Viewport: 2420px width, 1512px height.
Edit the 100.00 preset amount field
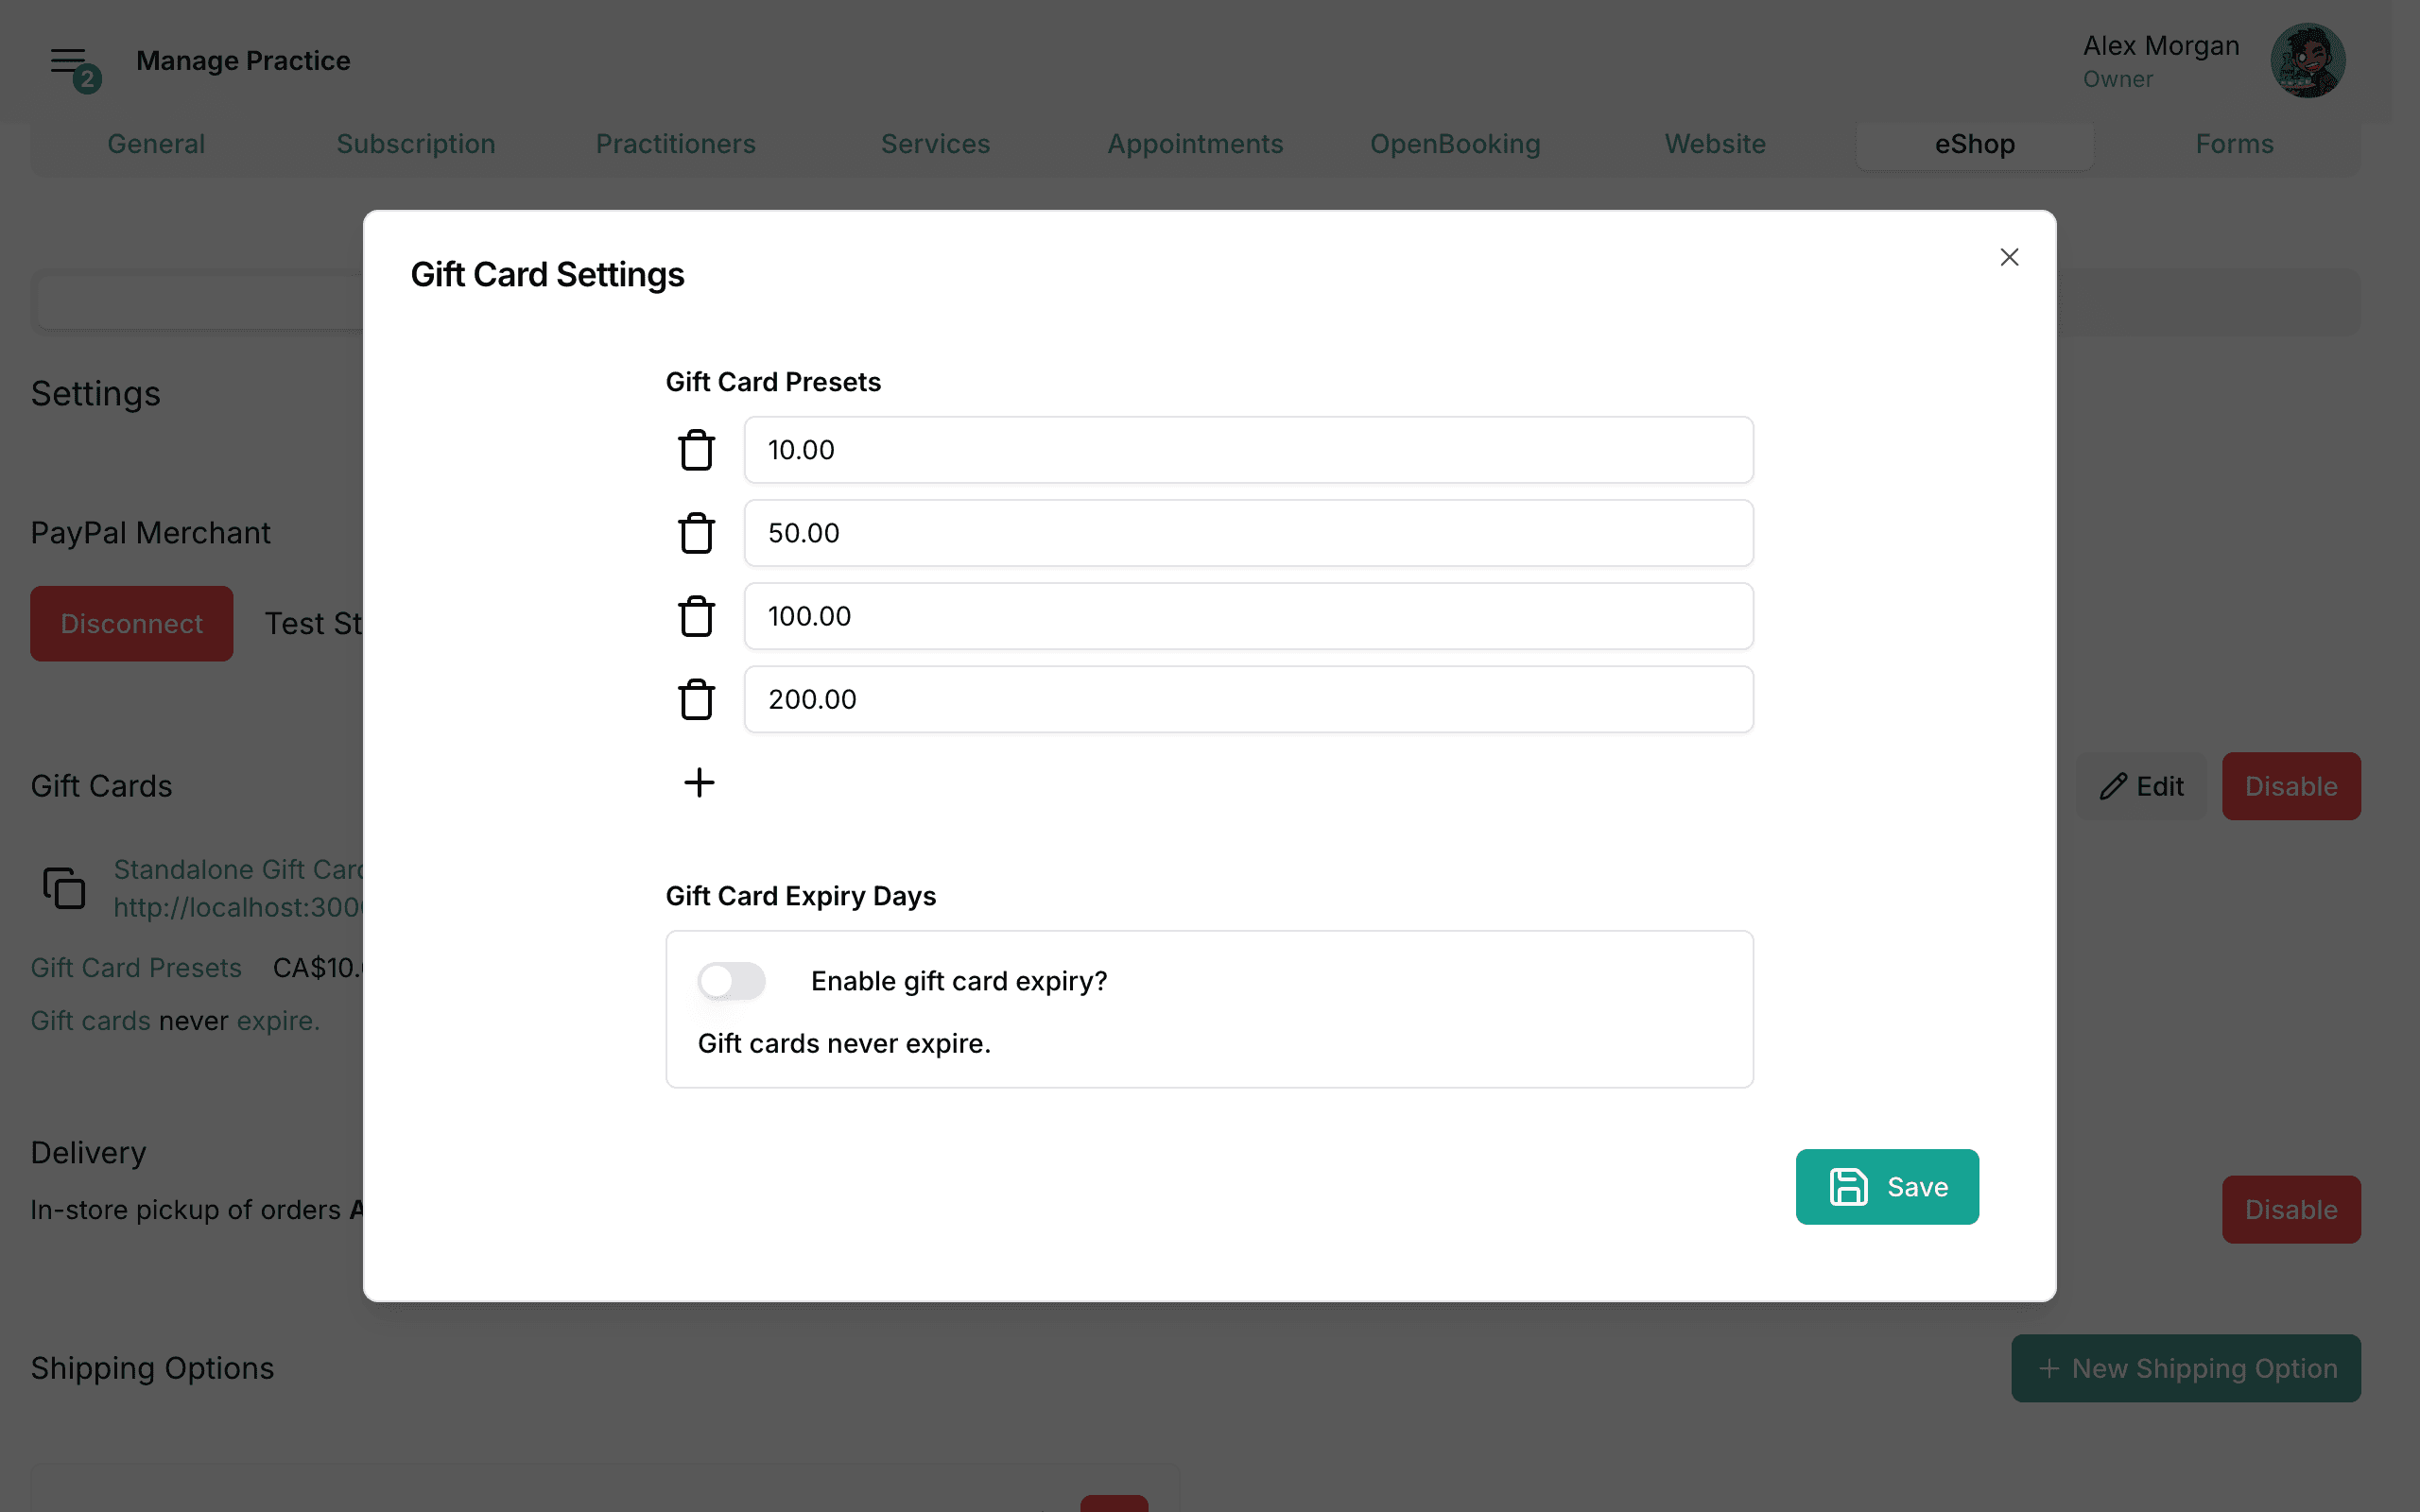pos(1248,616)
